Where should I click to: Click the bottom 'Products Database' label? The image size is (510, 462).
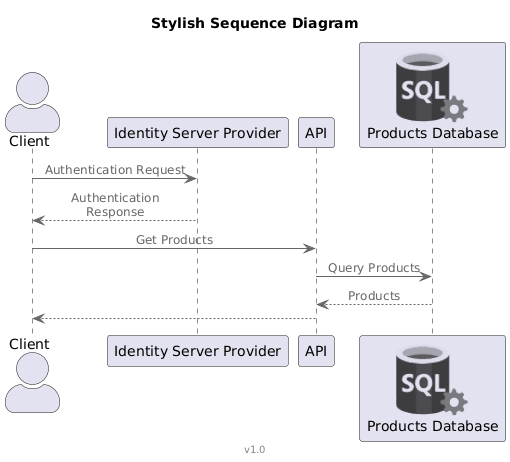click(x=432, y=426)
